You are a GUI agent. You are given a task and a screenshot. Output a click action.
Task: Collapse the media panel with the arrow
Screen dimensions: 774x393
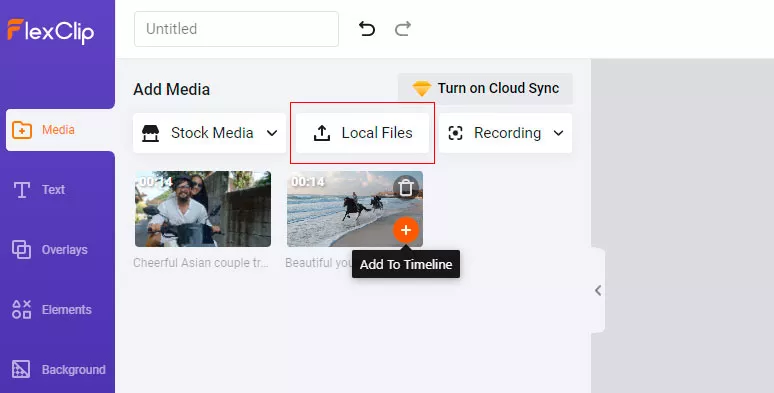coord(598,290)
